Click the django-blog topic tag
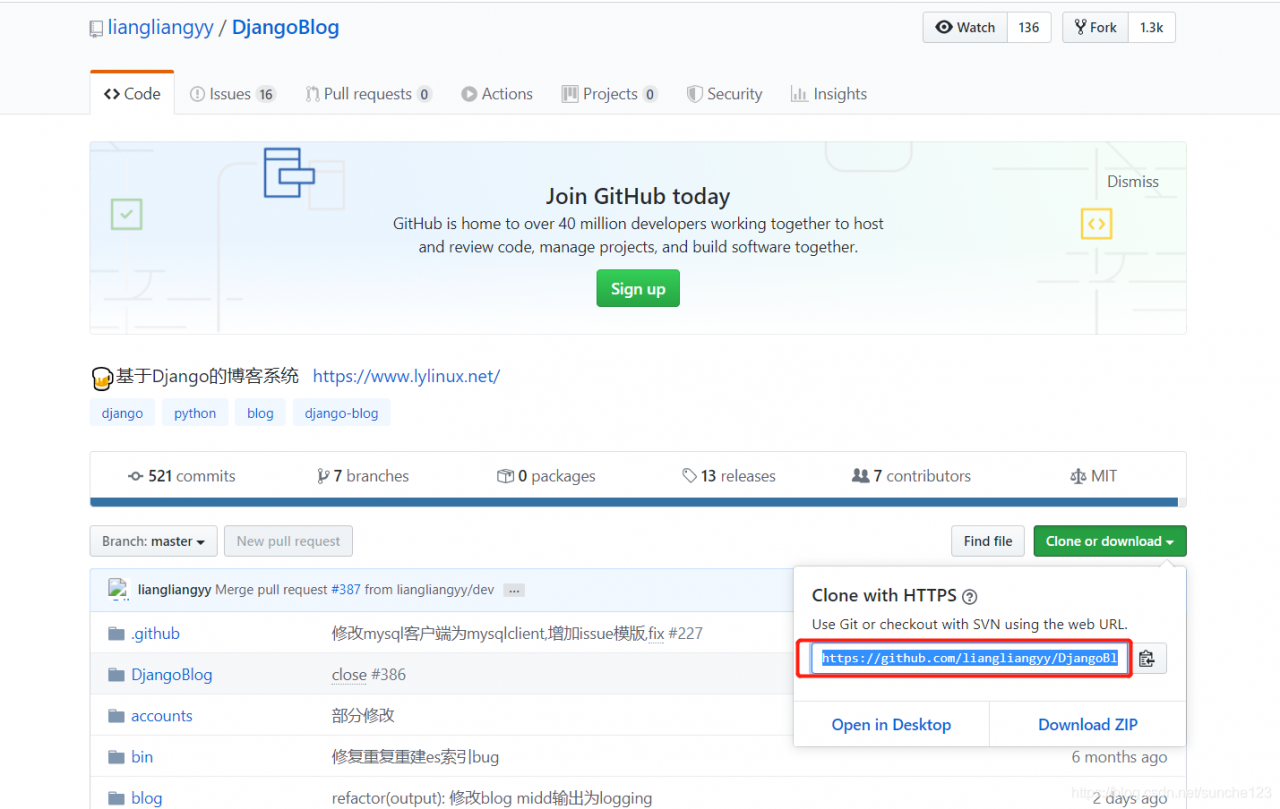This screenshot has width=1280, height=809. [x=342, y=413]
